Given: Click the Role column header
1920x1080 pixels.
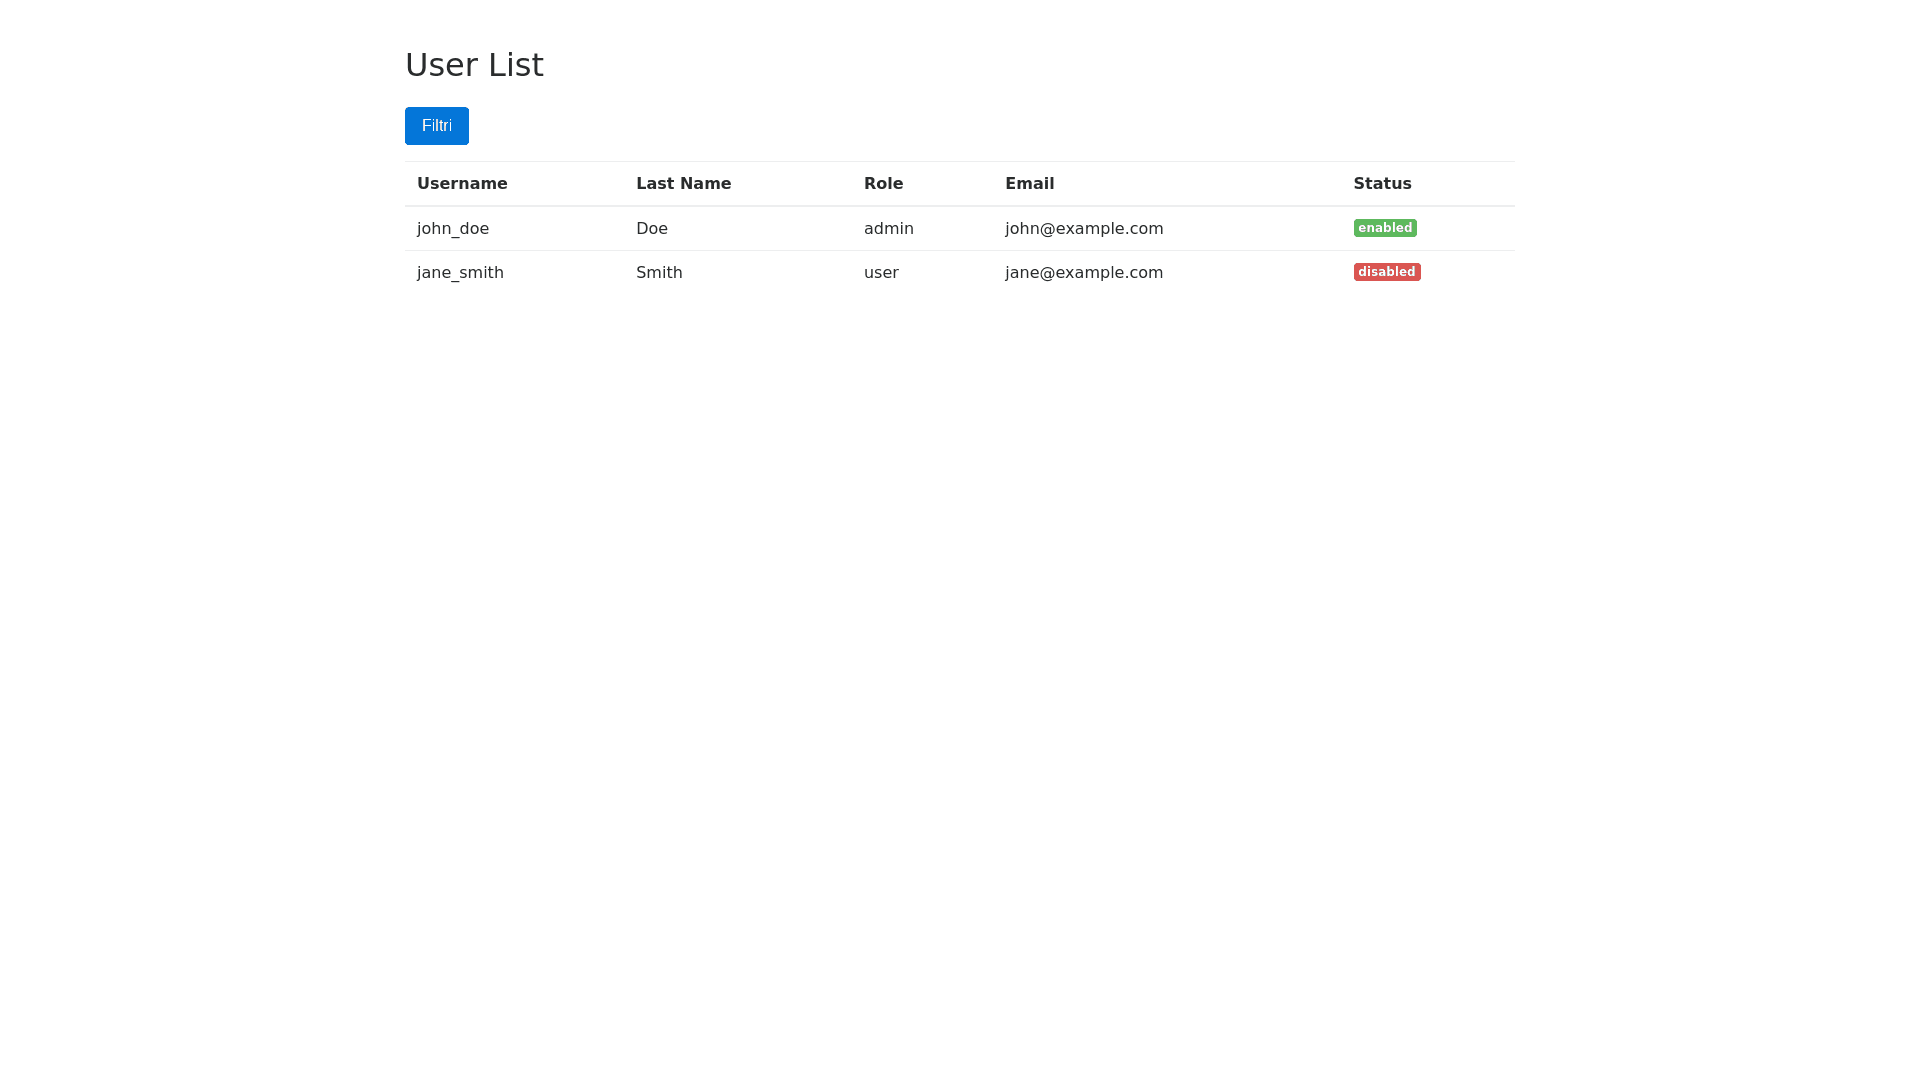Looking at the screenshot, I should pyautogui.click(x=883, y=184).
